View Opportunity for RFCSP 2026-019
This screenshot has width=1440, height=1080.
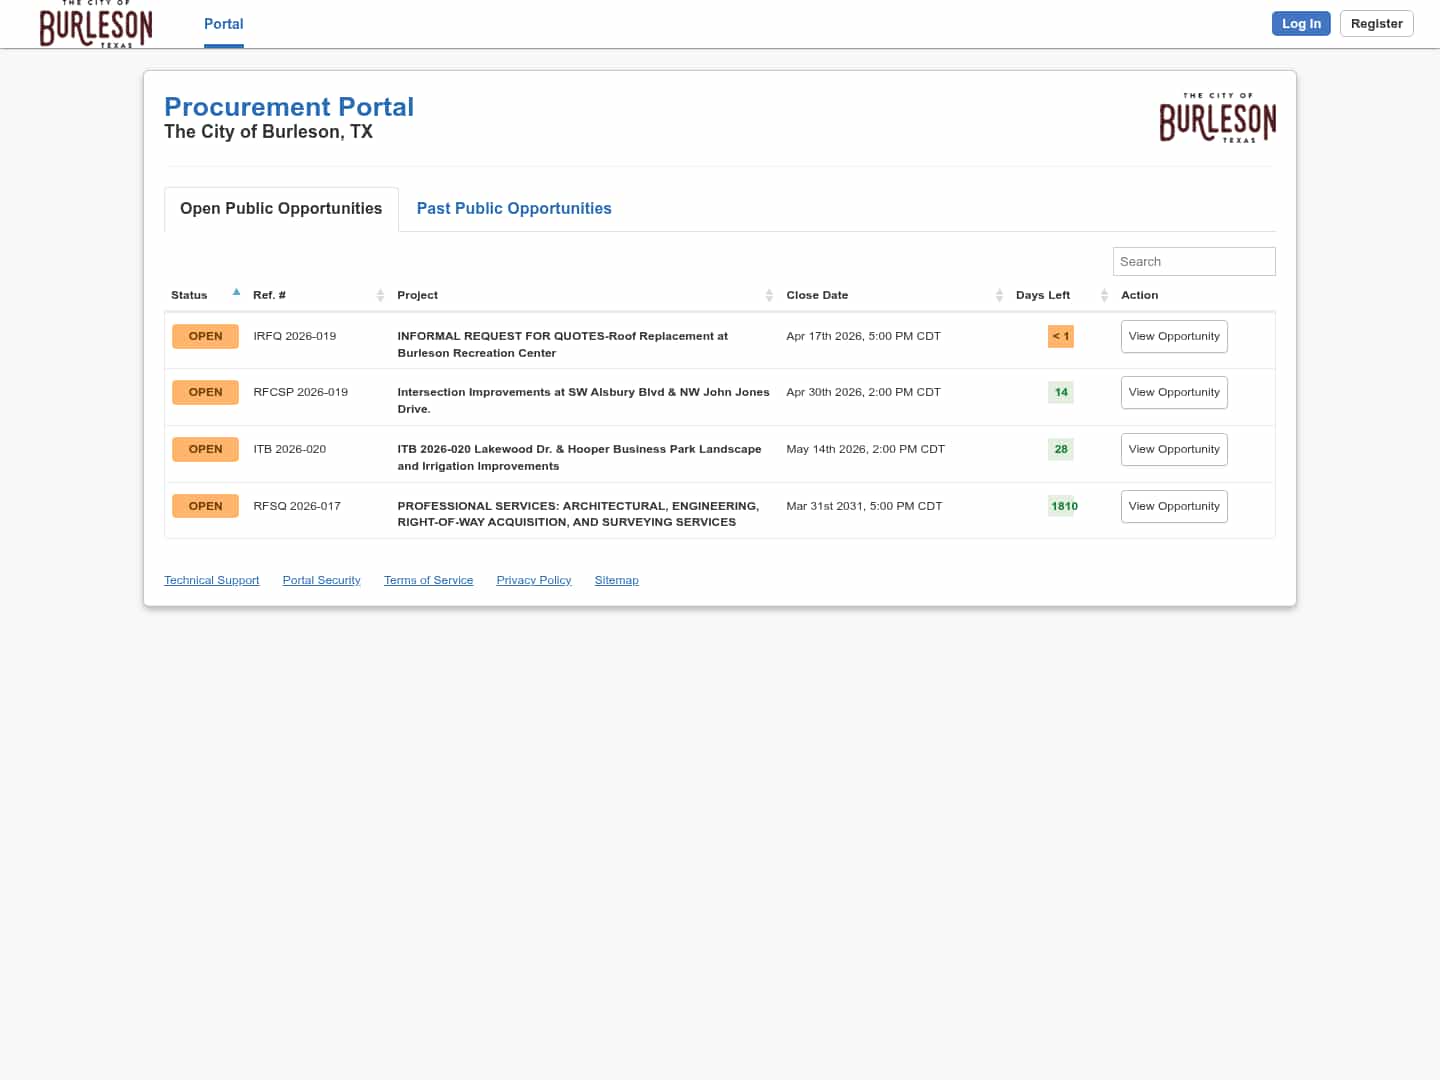click(1173, 393)
